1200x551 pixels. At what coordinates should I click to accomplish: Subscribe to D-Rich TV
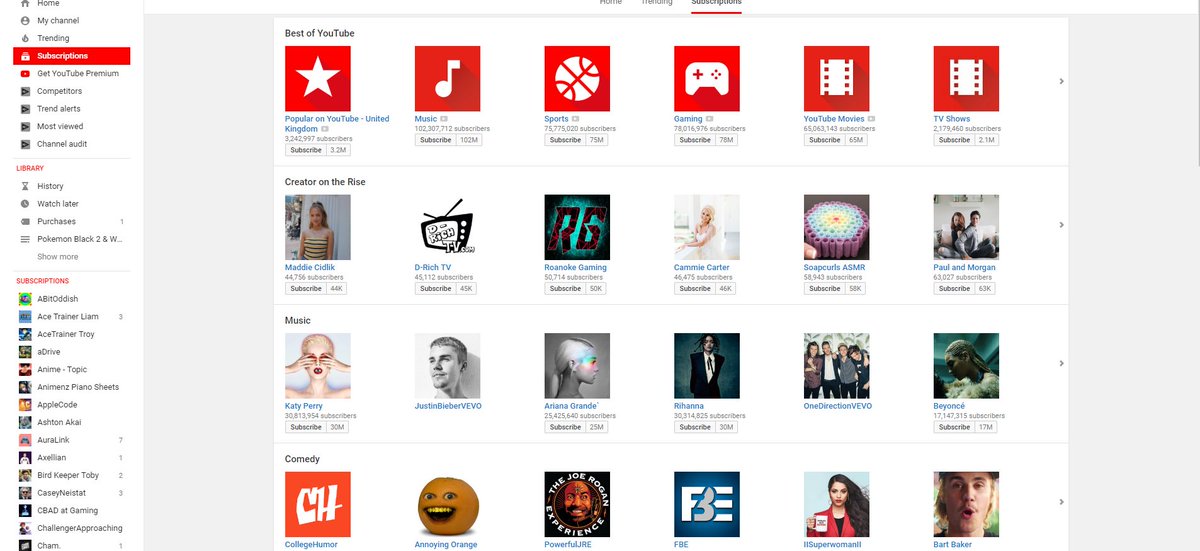click(436, 288)
